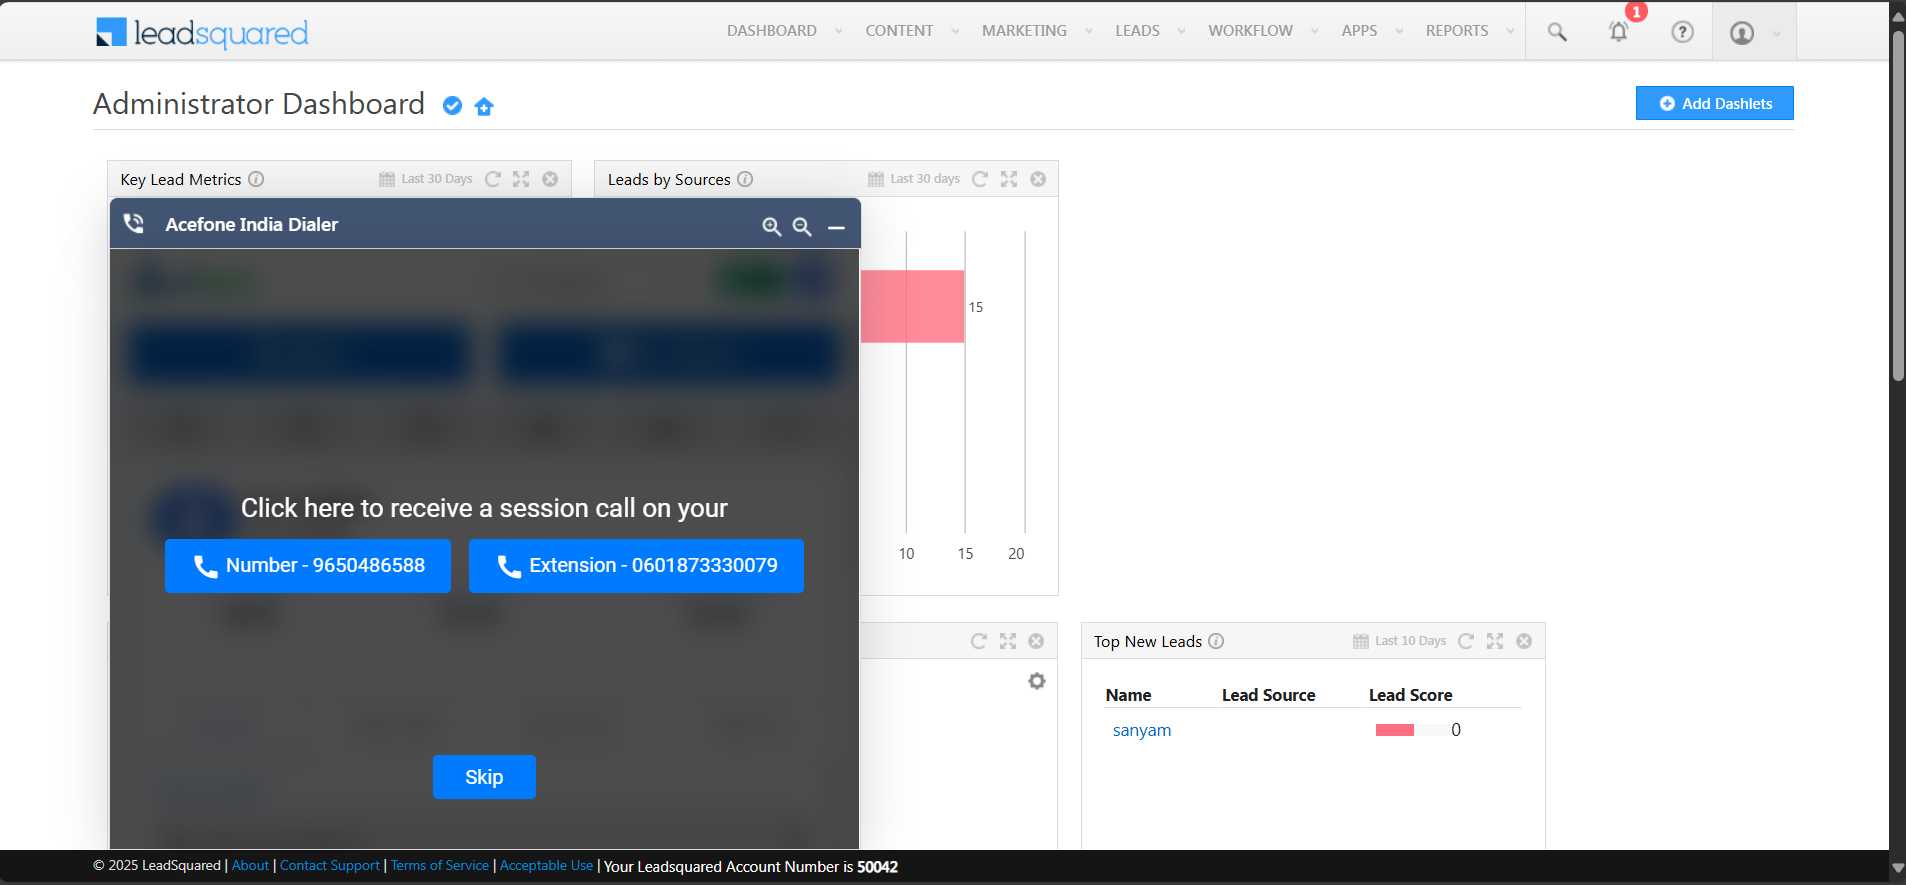Screen dimensions: 1906x885
Task: Open the LEADS menu
Action: [x=1137, y=31]
